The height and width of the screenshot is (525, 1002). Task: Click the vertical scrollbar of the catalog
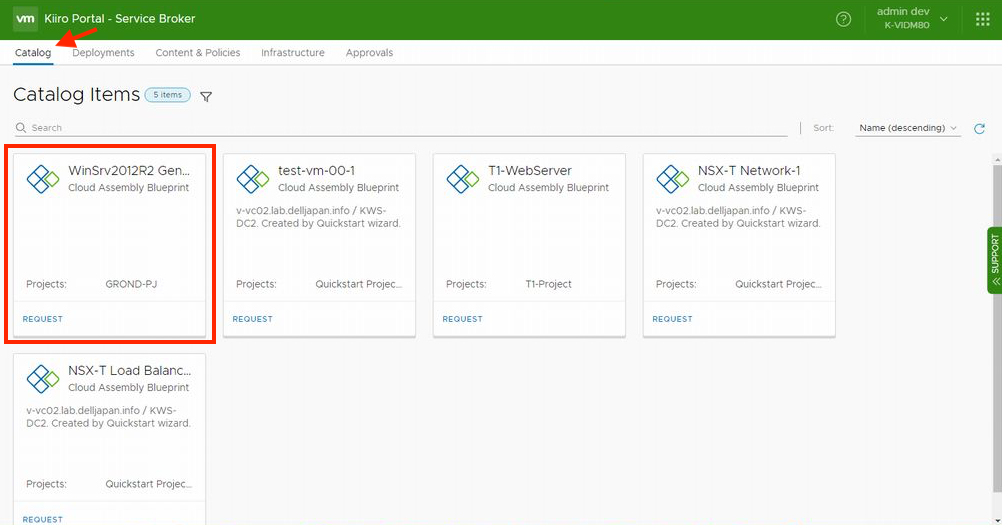coord(997,329)
